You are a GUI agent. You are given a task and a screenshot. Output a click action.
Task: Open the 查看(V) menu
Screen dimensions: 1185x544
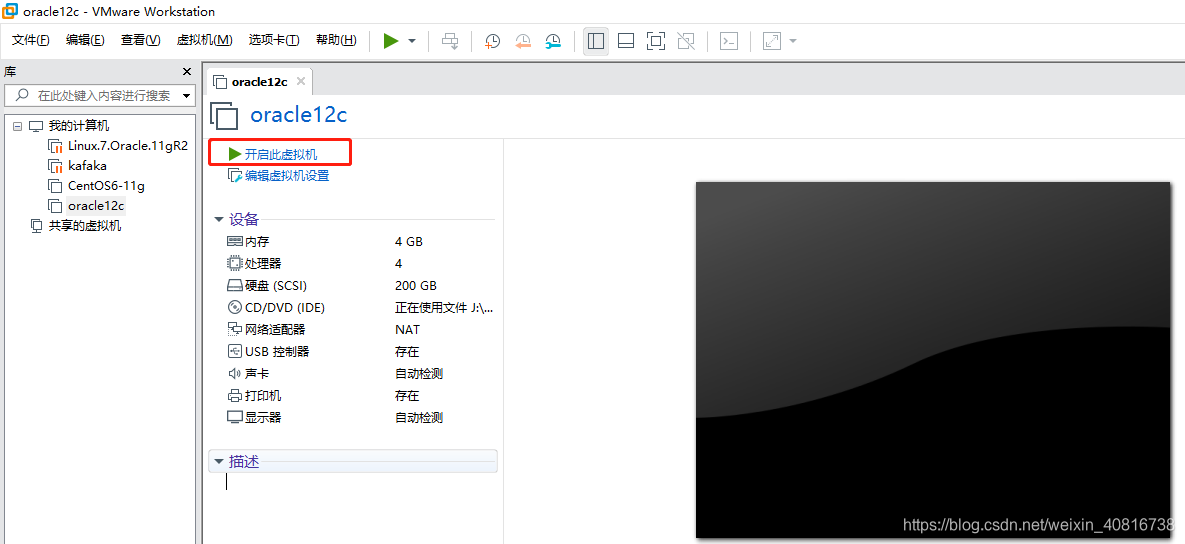[141, 40]
